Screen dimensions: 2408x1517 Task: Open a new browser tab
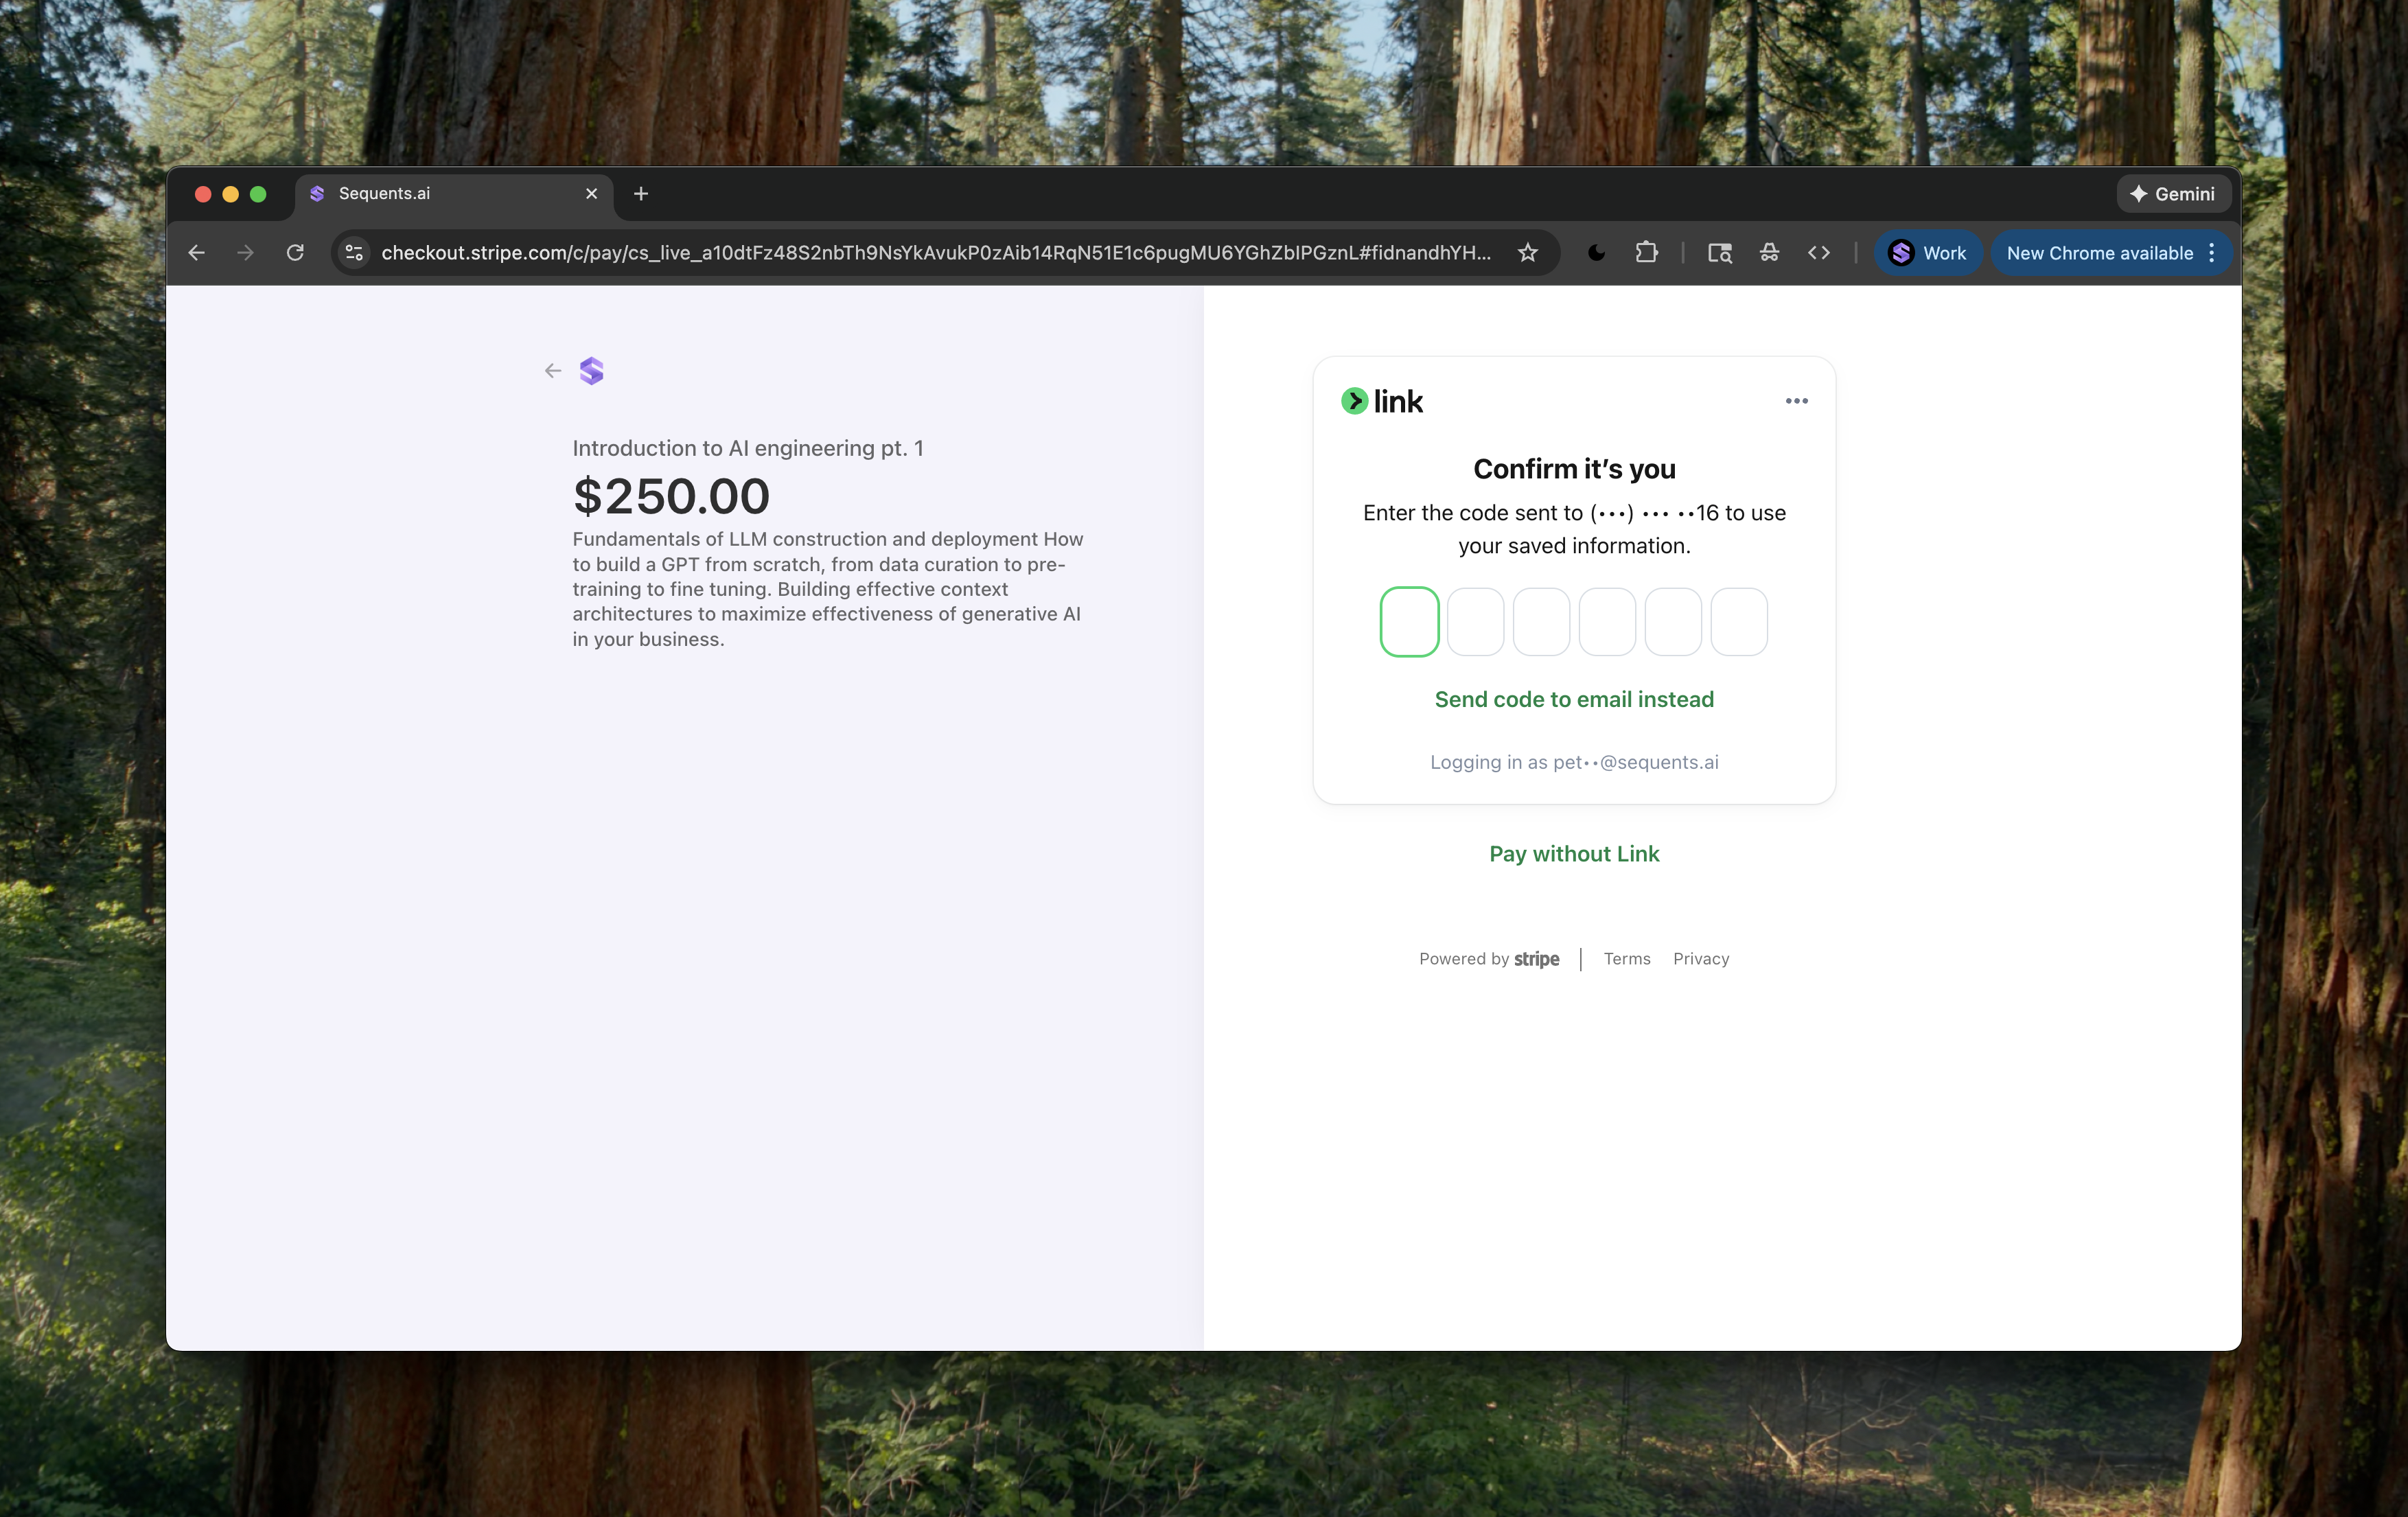point(641,193)
